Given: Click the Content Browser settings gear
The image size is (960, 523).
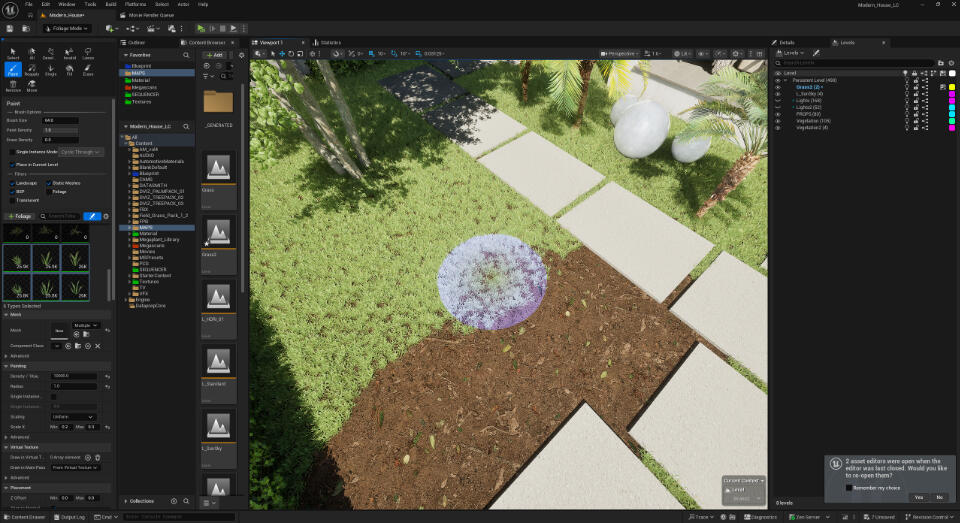Looking at the screenshot, I should click(x=241, y=55).
